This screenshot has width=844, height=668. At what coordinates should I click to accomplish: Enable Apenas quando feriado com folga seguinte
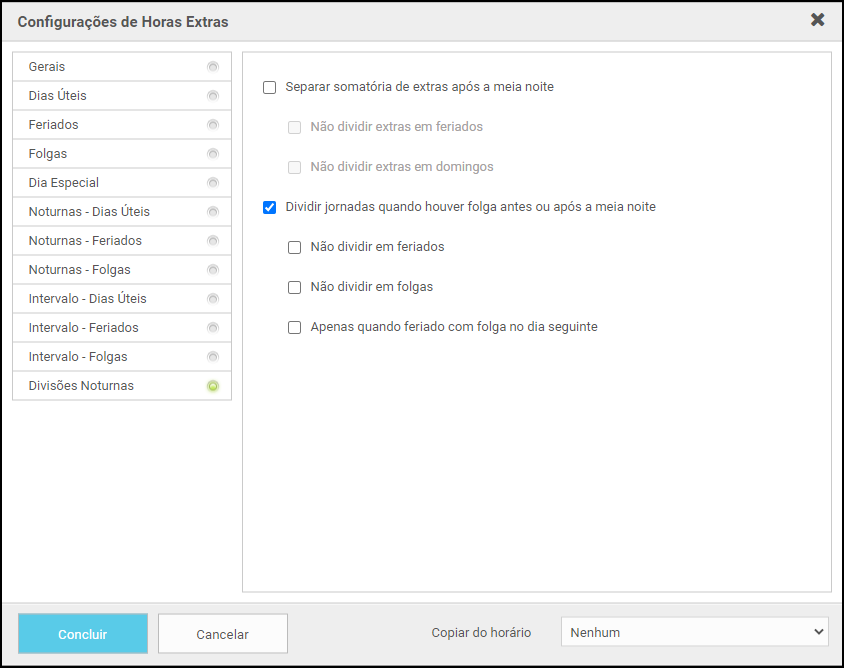point(294,327)
